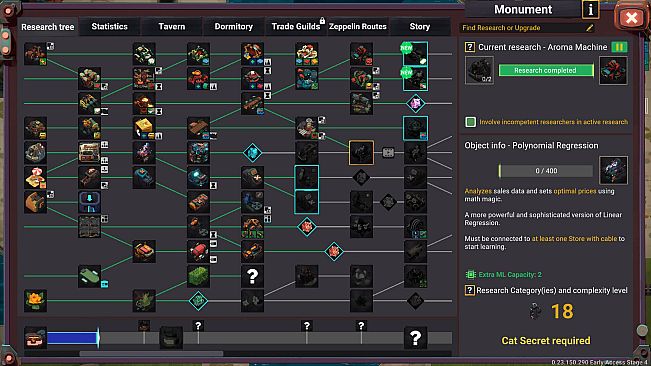The image size is (651, 366).
Task: Click the complexity level number '18'
Action: coord(562,312)
